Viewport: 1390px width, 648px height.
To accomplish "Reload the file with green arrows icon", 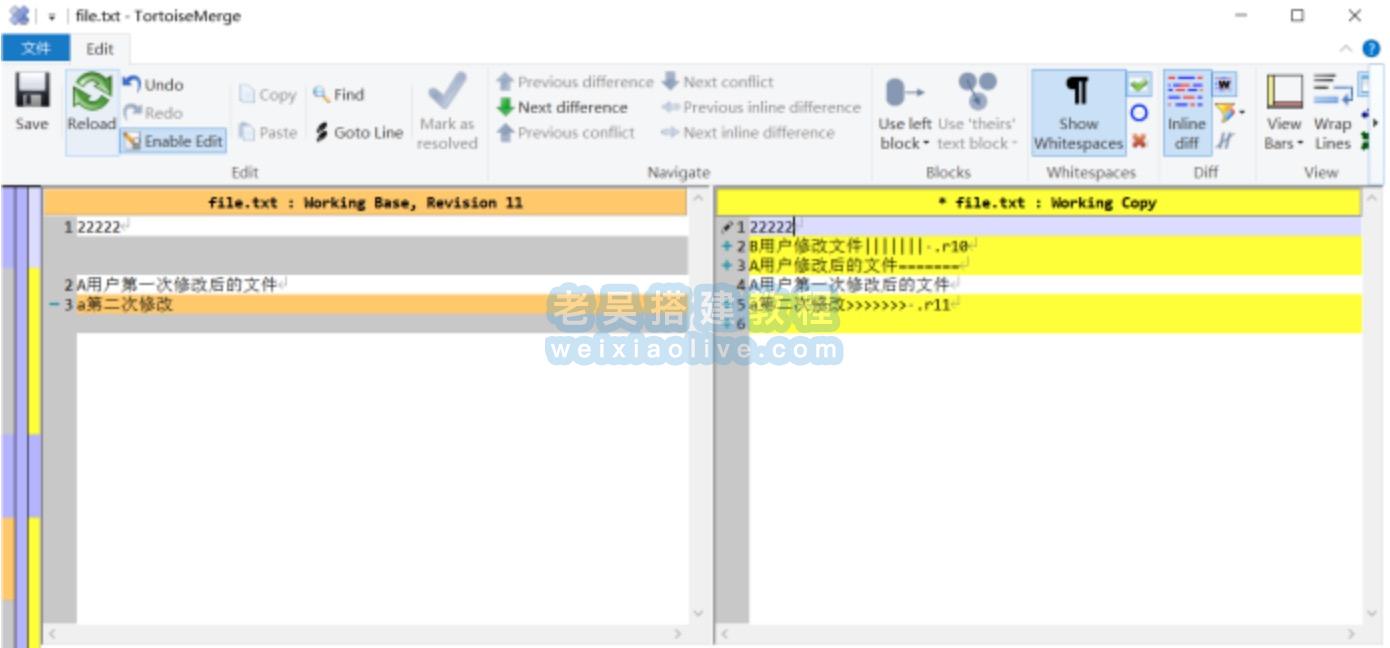I will [92, 103].
